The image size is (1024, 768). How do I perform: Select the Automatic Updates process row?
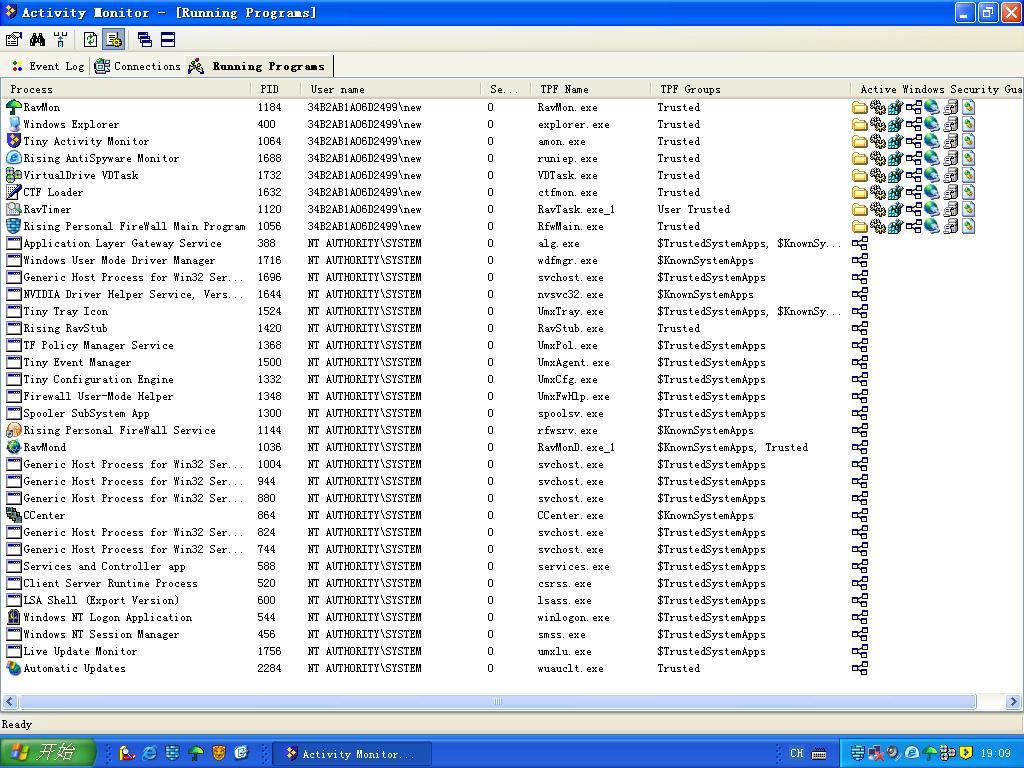click(74, 669)
